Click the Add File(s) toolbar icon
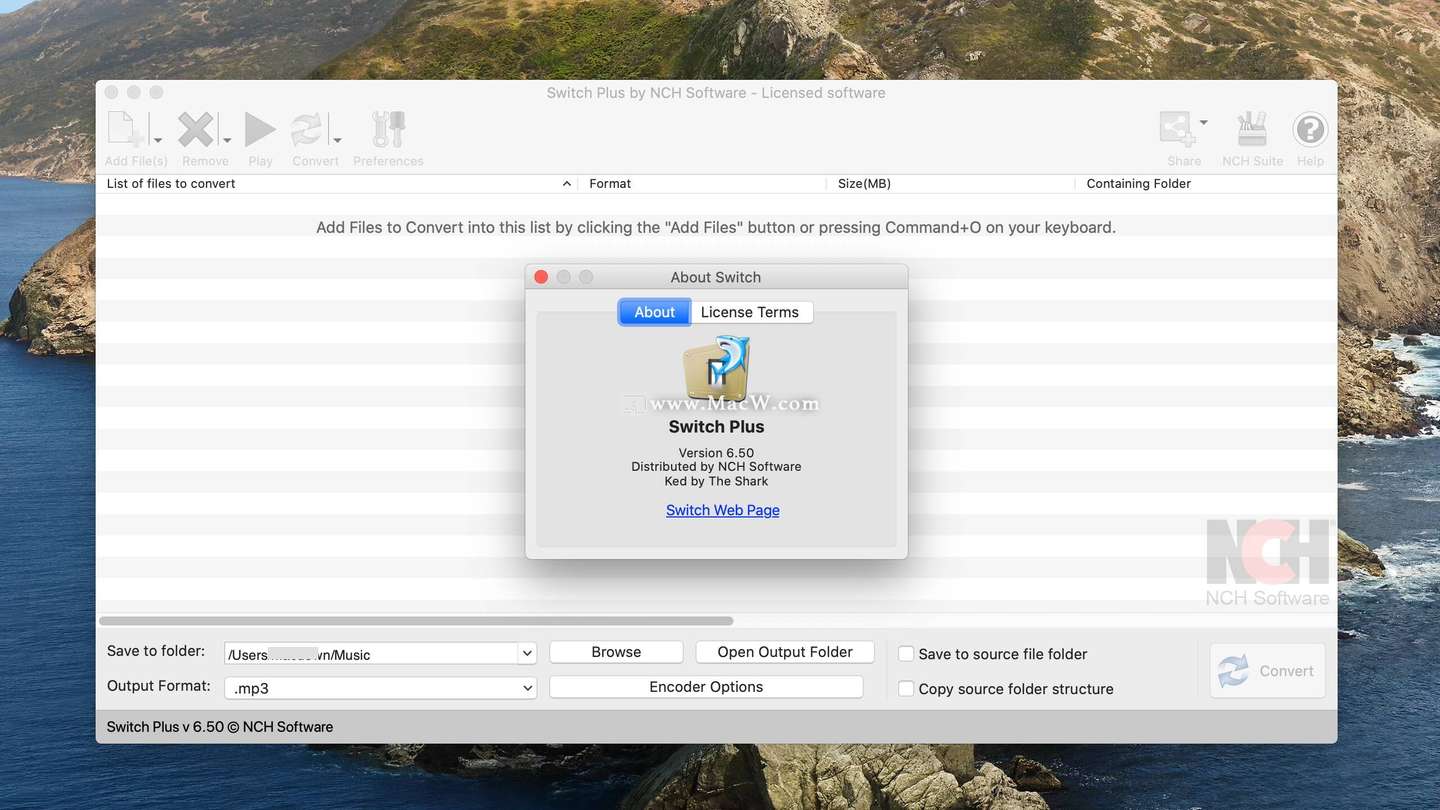 coord(128,130)
